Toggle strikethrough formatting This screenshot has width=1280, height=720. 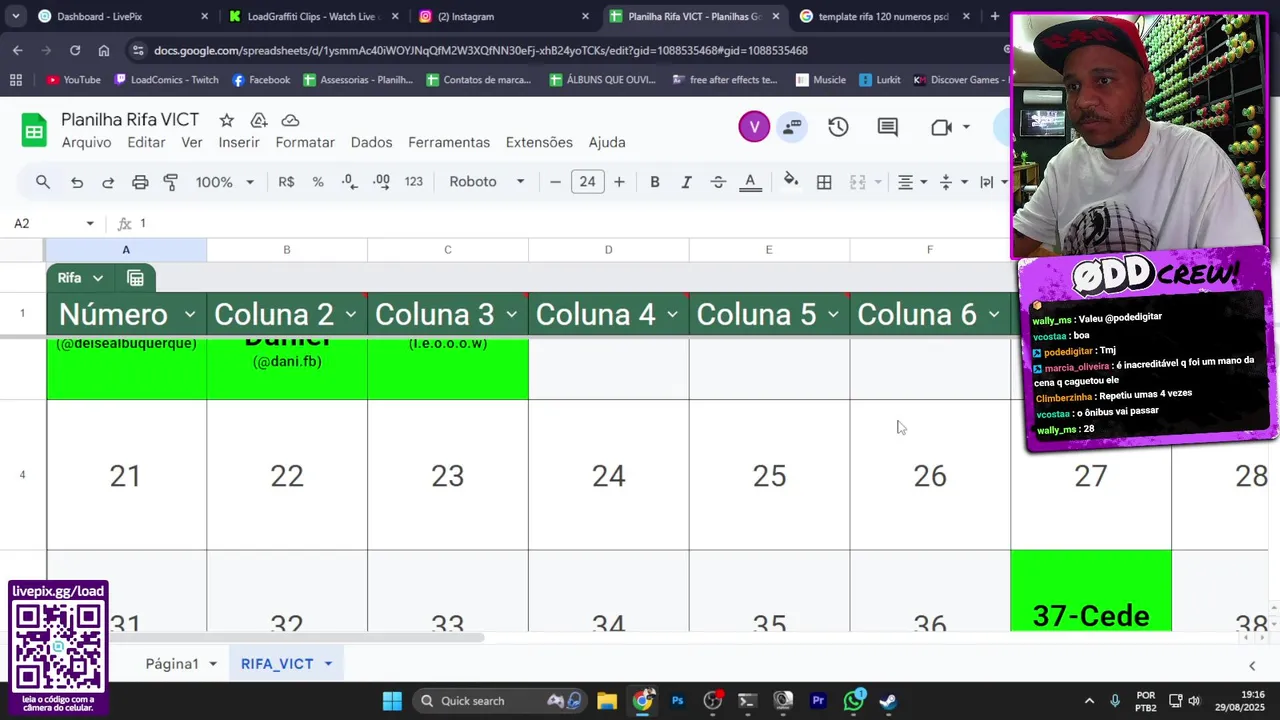(x=718, y=182)
